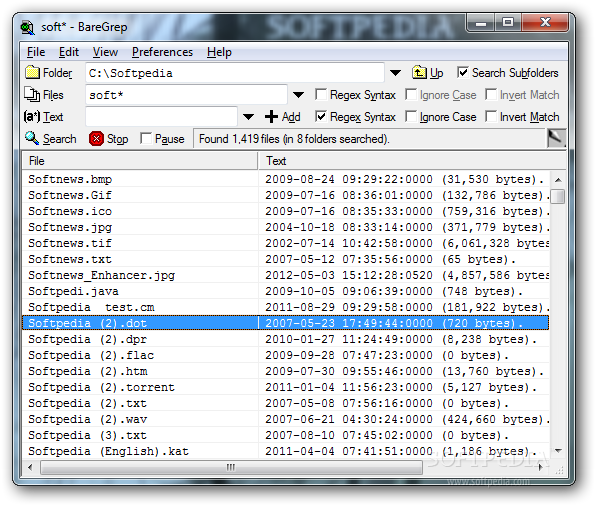Click the Up button label

click(x=436, y=73)
